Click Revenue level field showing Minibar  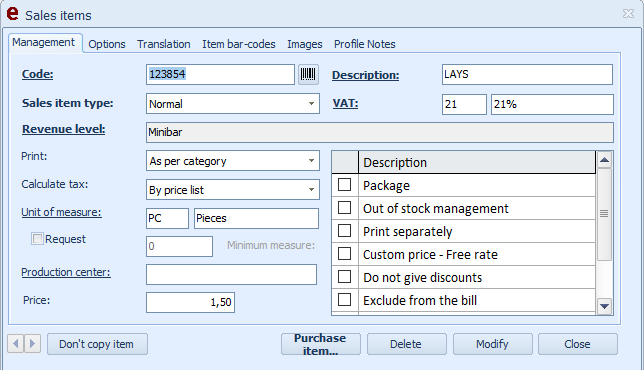pyautogui.click(x=380, y=132)
